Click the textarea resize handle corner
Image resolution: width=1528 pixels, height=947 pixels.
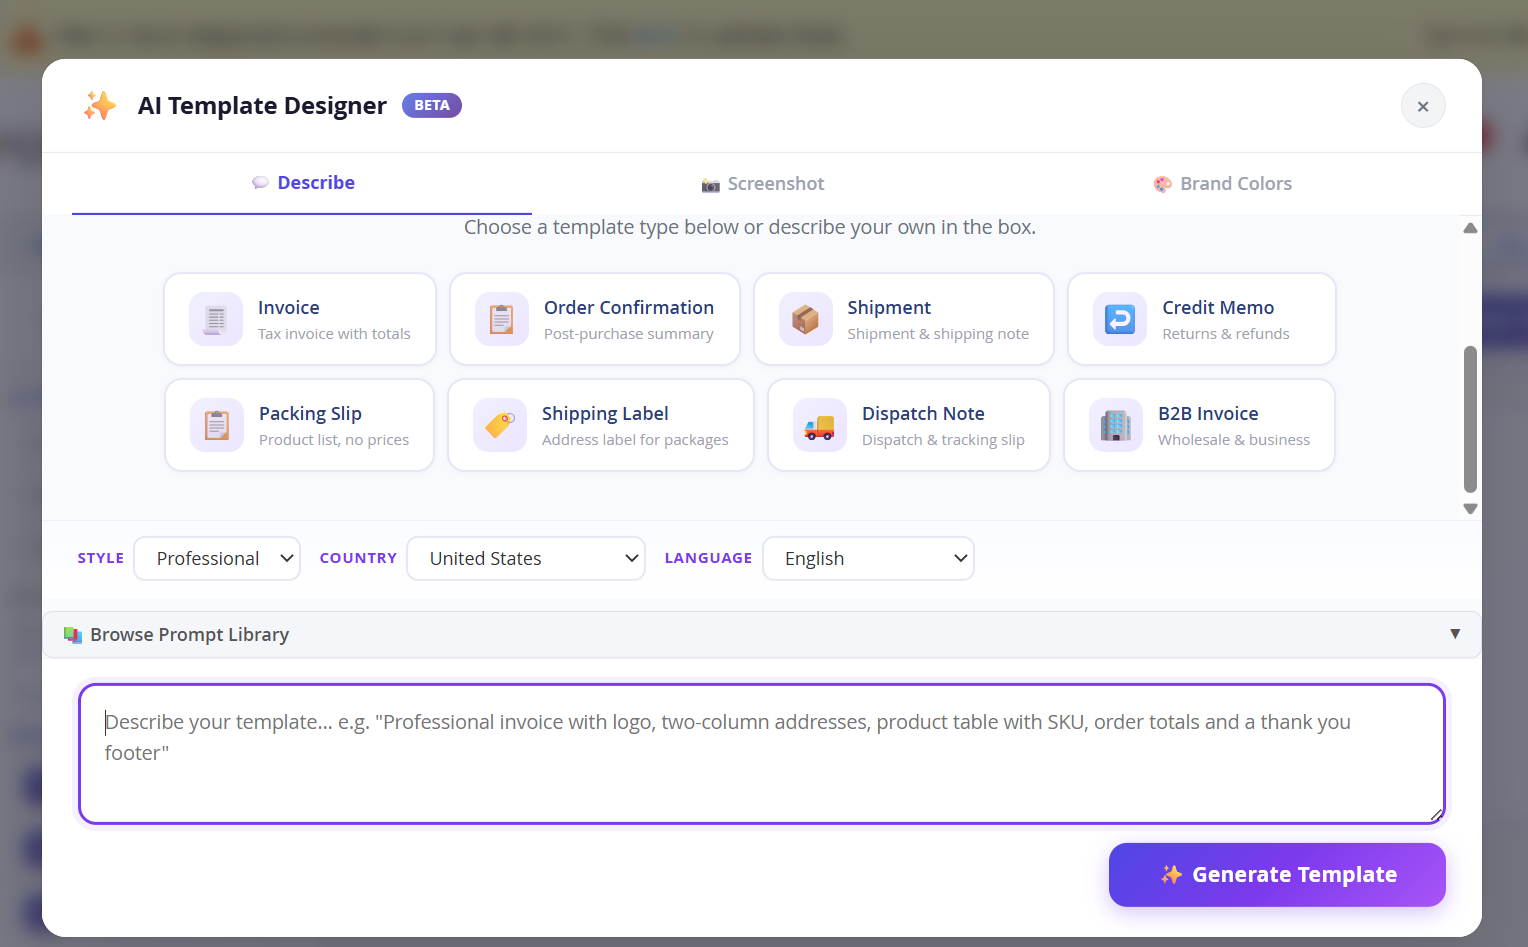point(1436,815)
